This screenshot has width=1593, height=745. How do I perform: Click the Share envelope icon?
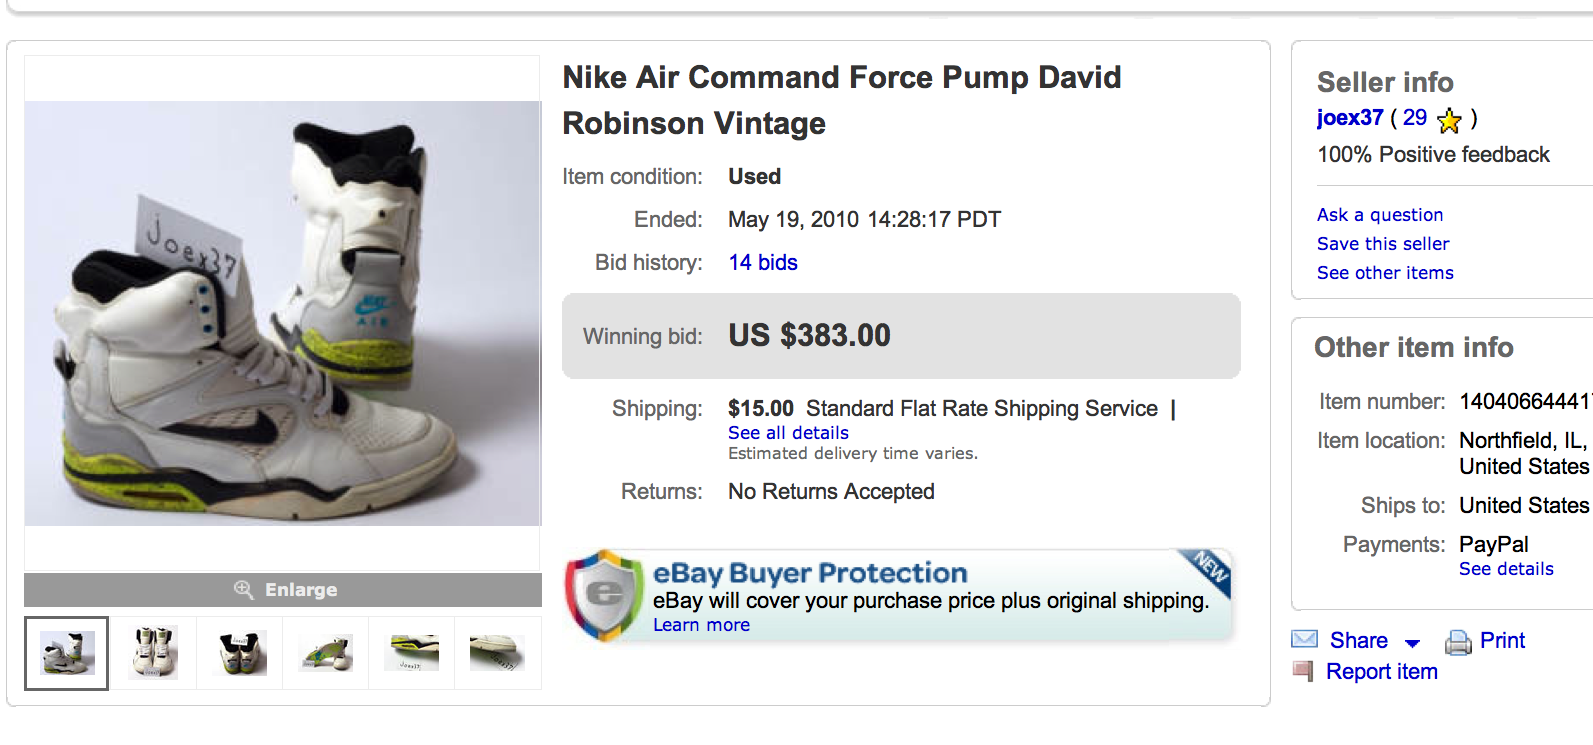[1304, 639]
